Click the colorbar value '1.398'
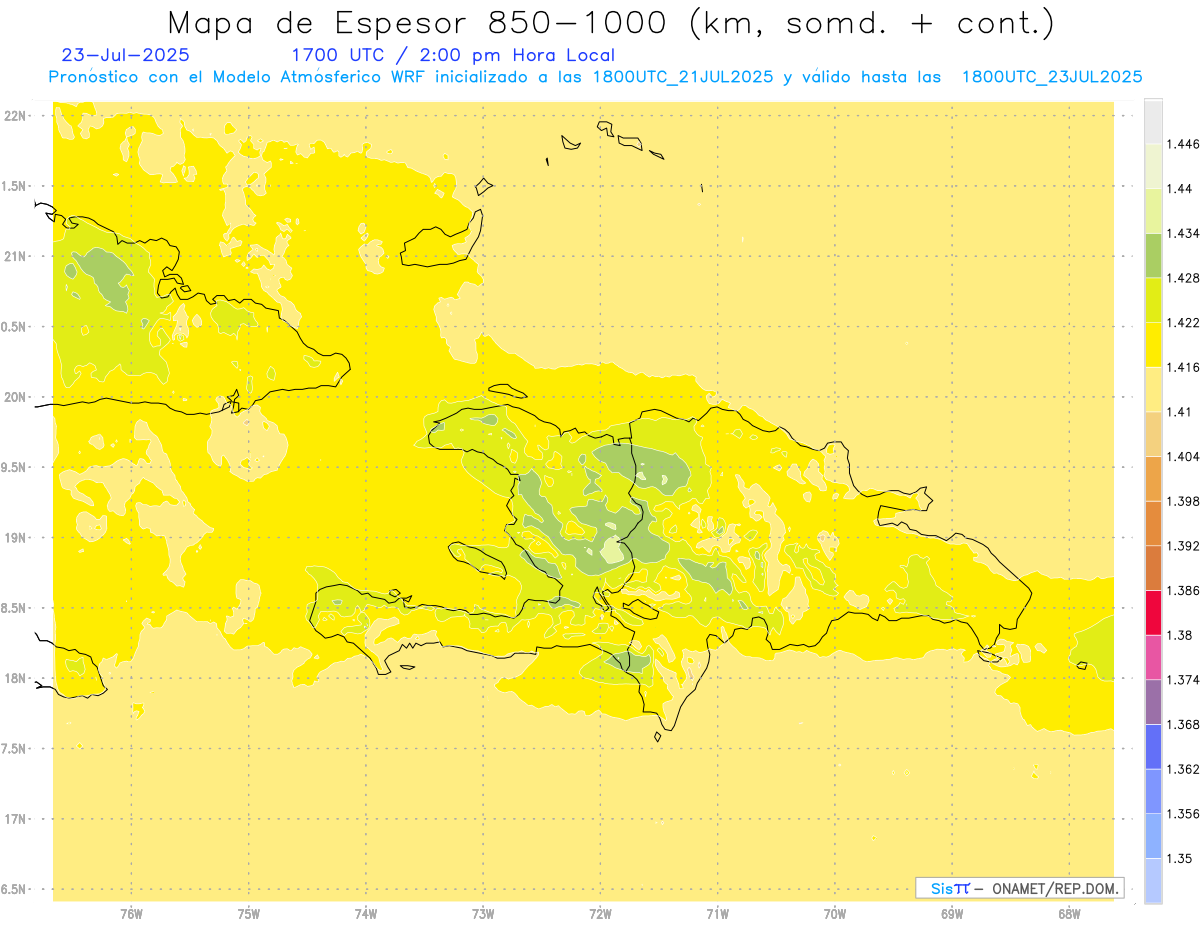Viewport: 1200px width, 927px height. [x=1182, y=502]
